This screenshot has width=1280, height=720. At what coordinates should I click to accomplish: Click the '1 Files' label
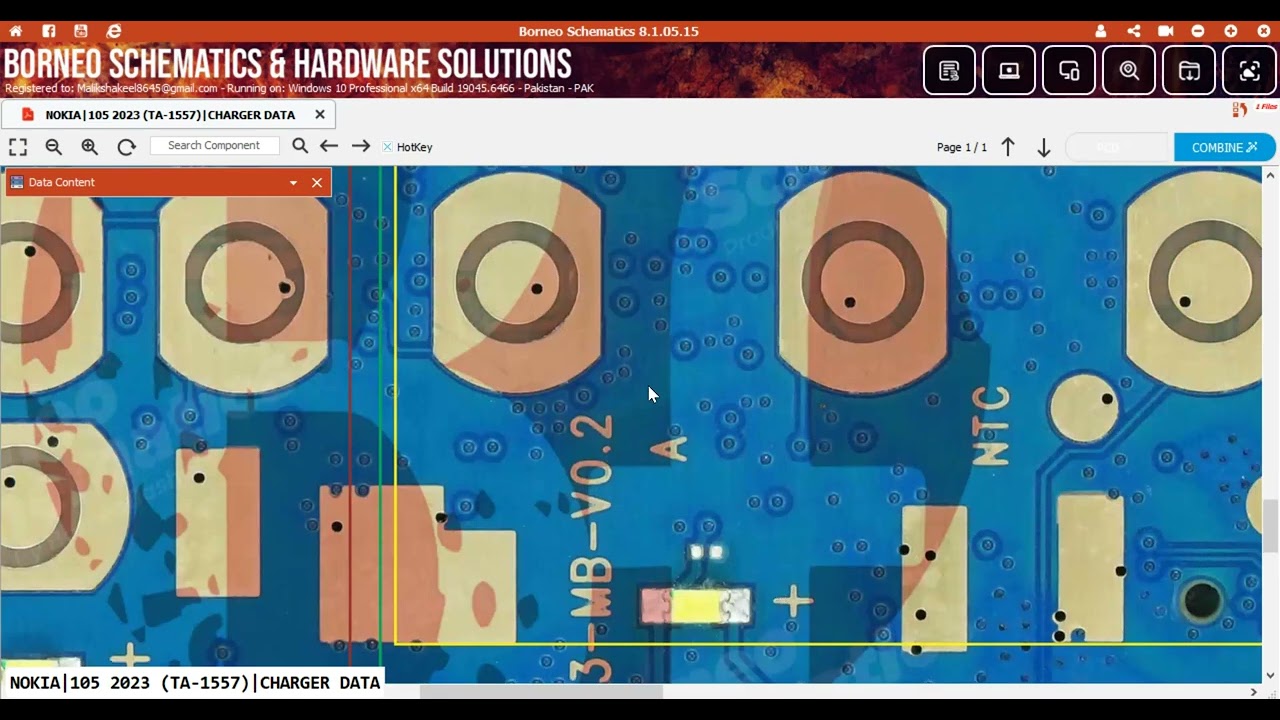click(1266, 107)
